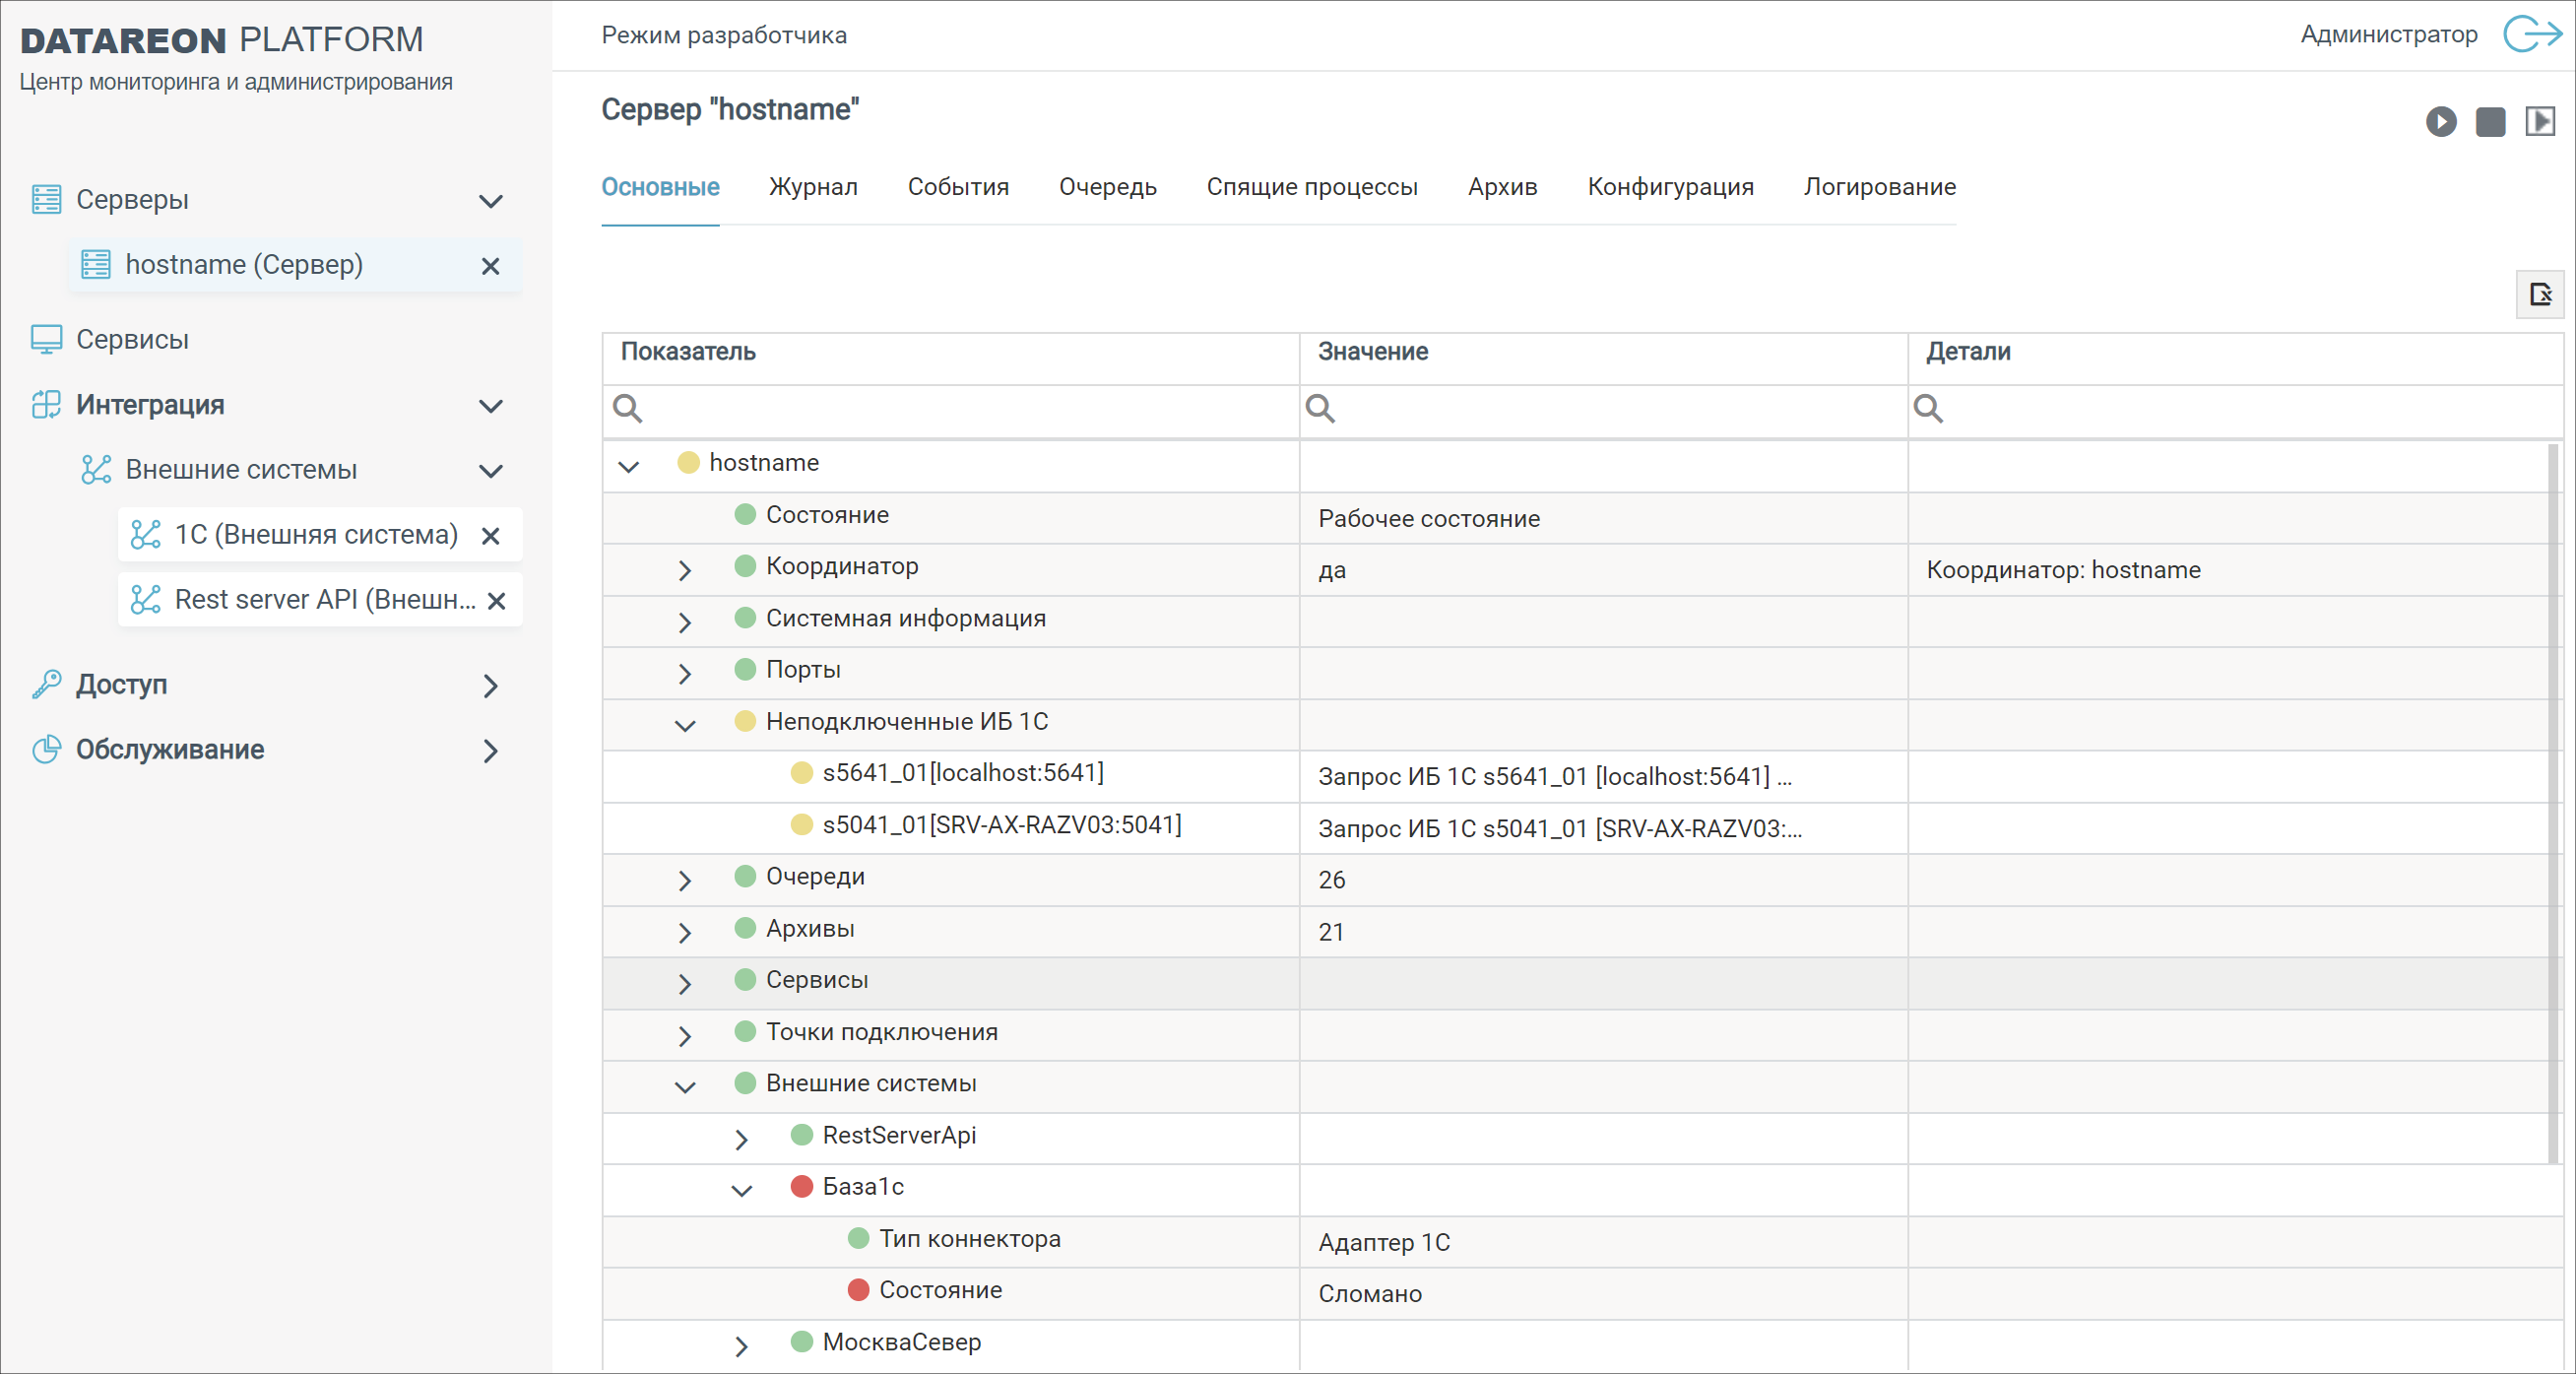Close the hostname (Сервер) sidebar item
2576x1374 pixels.
tap(490, 266)
